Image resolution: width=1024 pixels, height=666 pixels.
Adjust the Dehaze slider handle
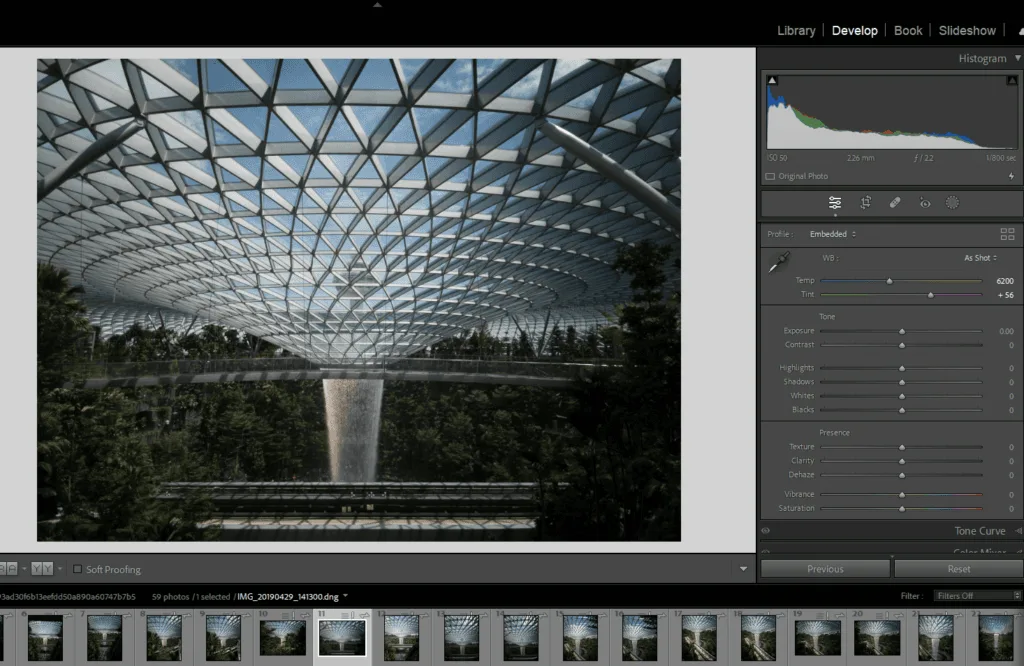[902, 475]
